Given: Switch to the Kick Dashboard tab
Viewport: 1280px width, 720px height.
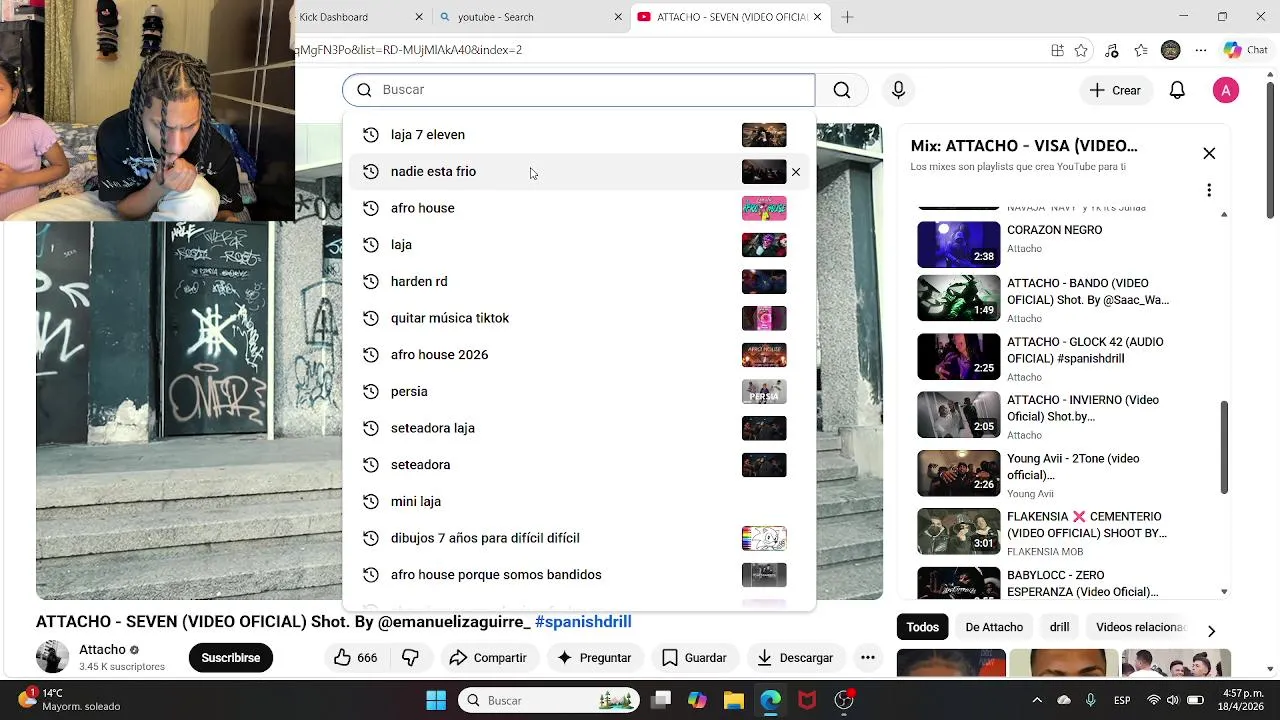Looking at the screenshot, I should pos(352,17).
